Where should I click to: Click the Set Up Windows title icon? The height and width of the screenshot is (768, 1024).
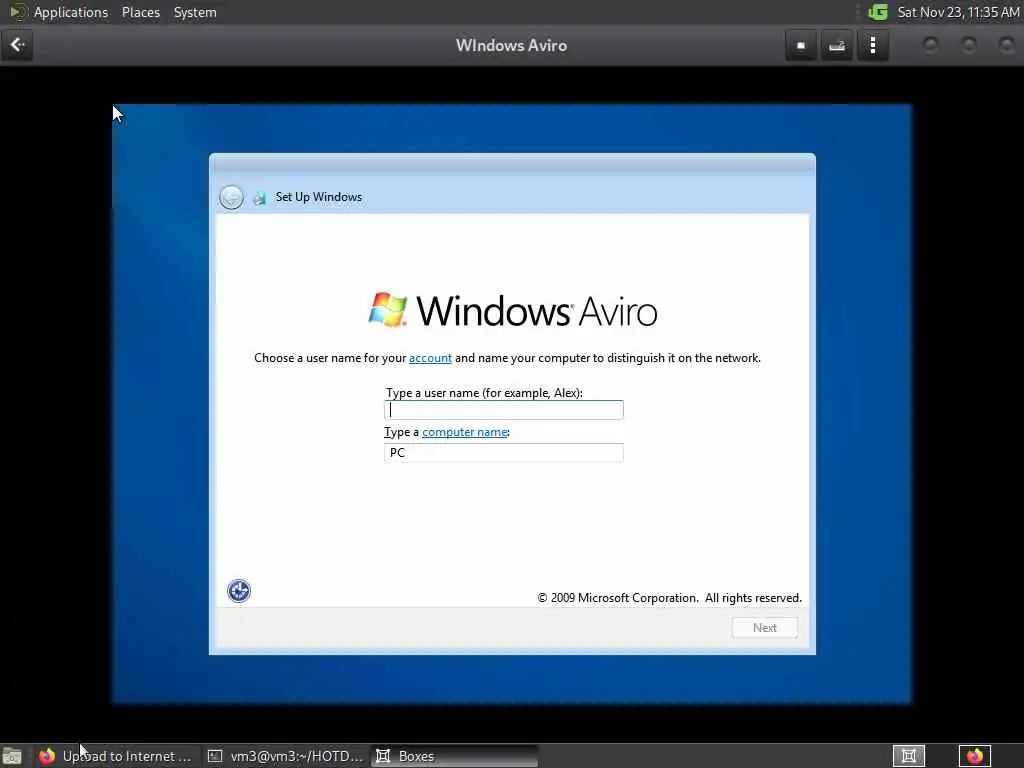tap(260, 198)
